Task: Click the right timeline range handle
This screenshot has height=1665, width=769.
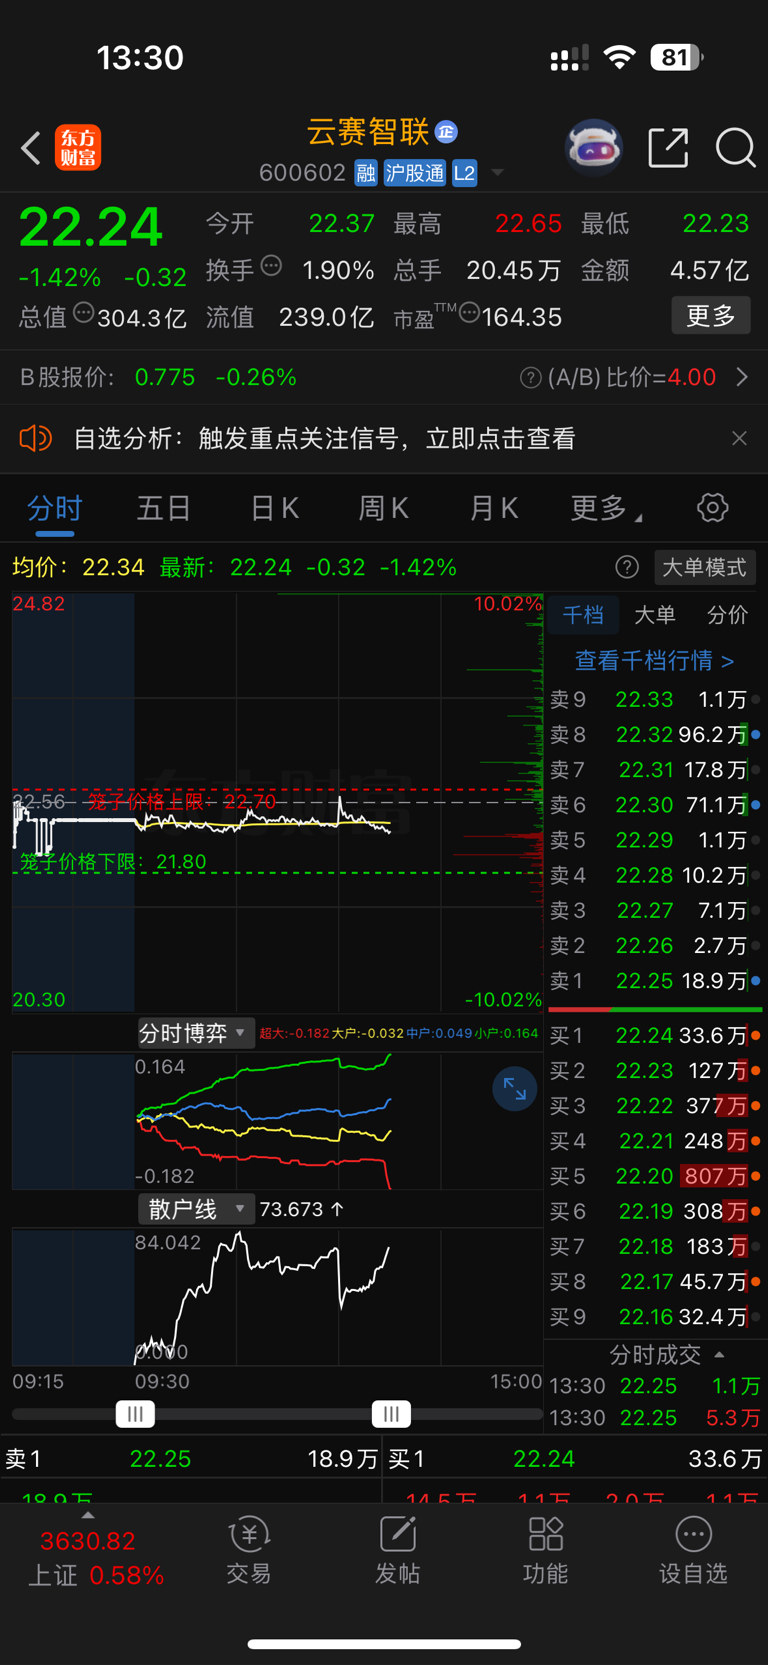Action: [391, 1414]
